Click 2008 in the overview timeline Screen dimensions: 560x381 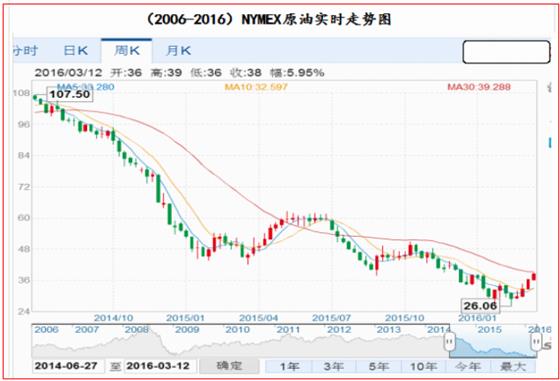tap(136, 329)
